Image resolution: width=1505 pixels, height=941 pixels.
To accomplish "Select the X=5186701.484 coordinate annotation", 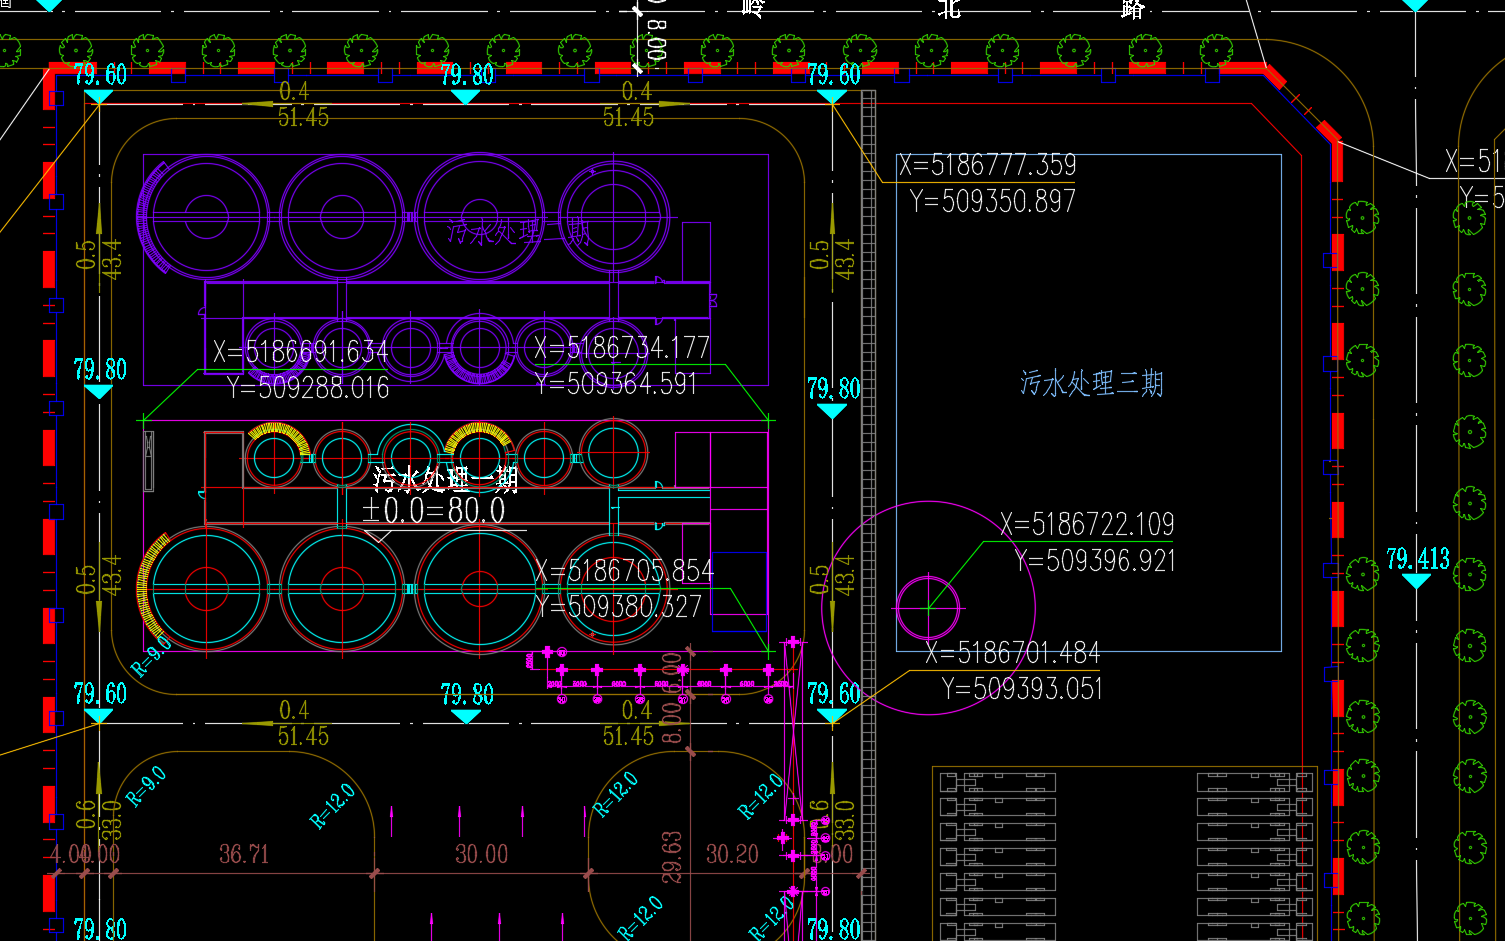I will point(1012,653).
